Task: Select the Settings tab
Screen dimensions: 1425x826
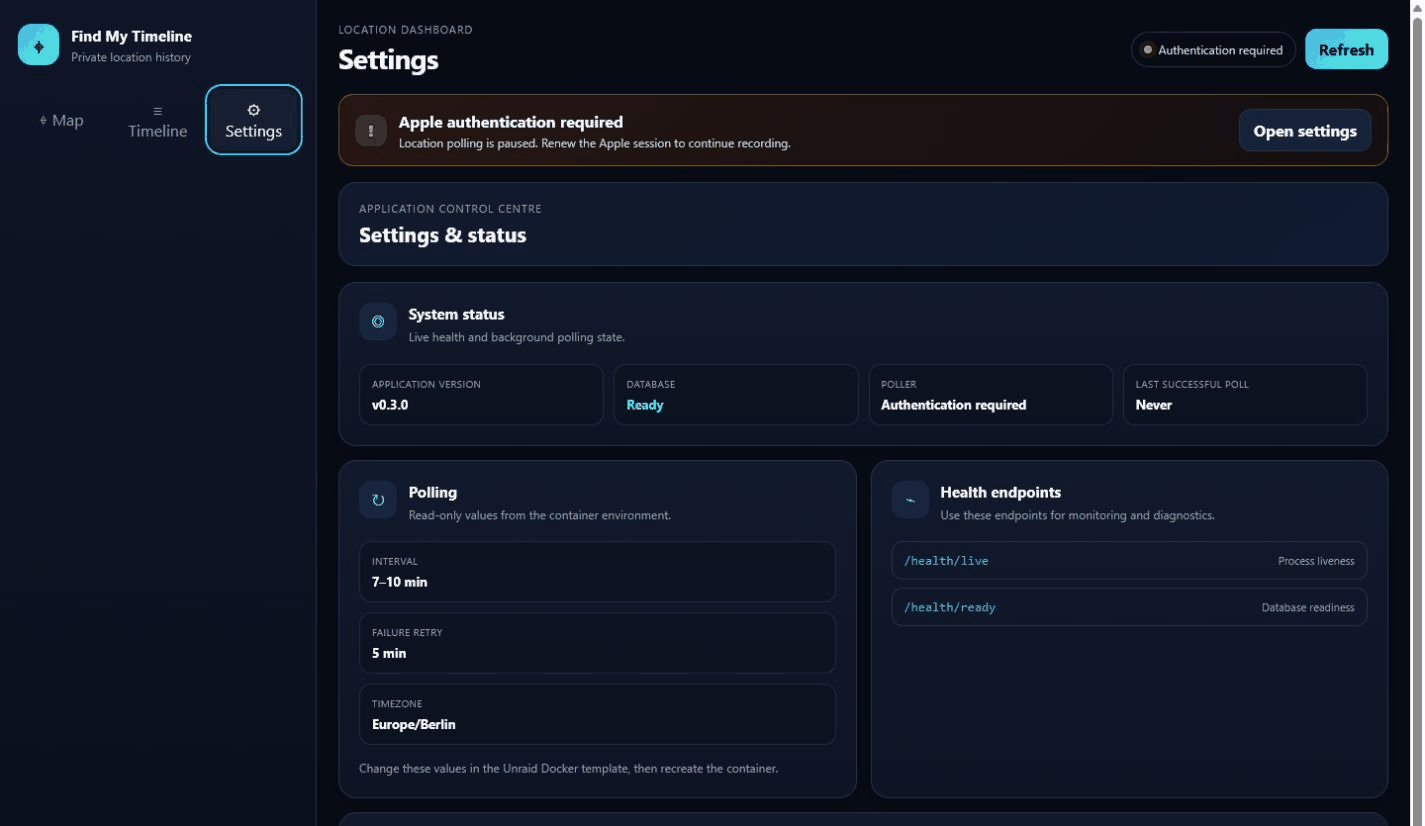Action: tap(254, 120)
